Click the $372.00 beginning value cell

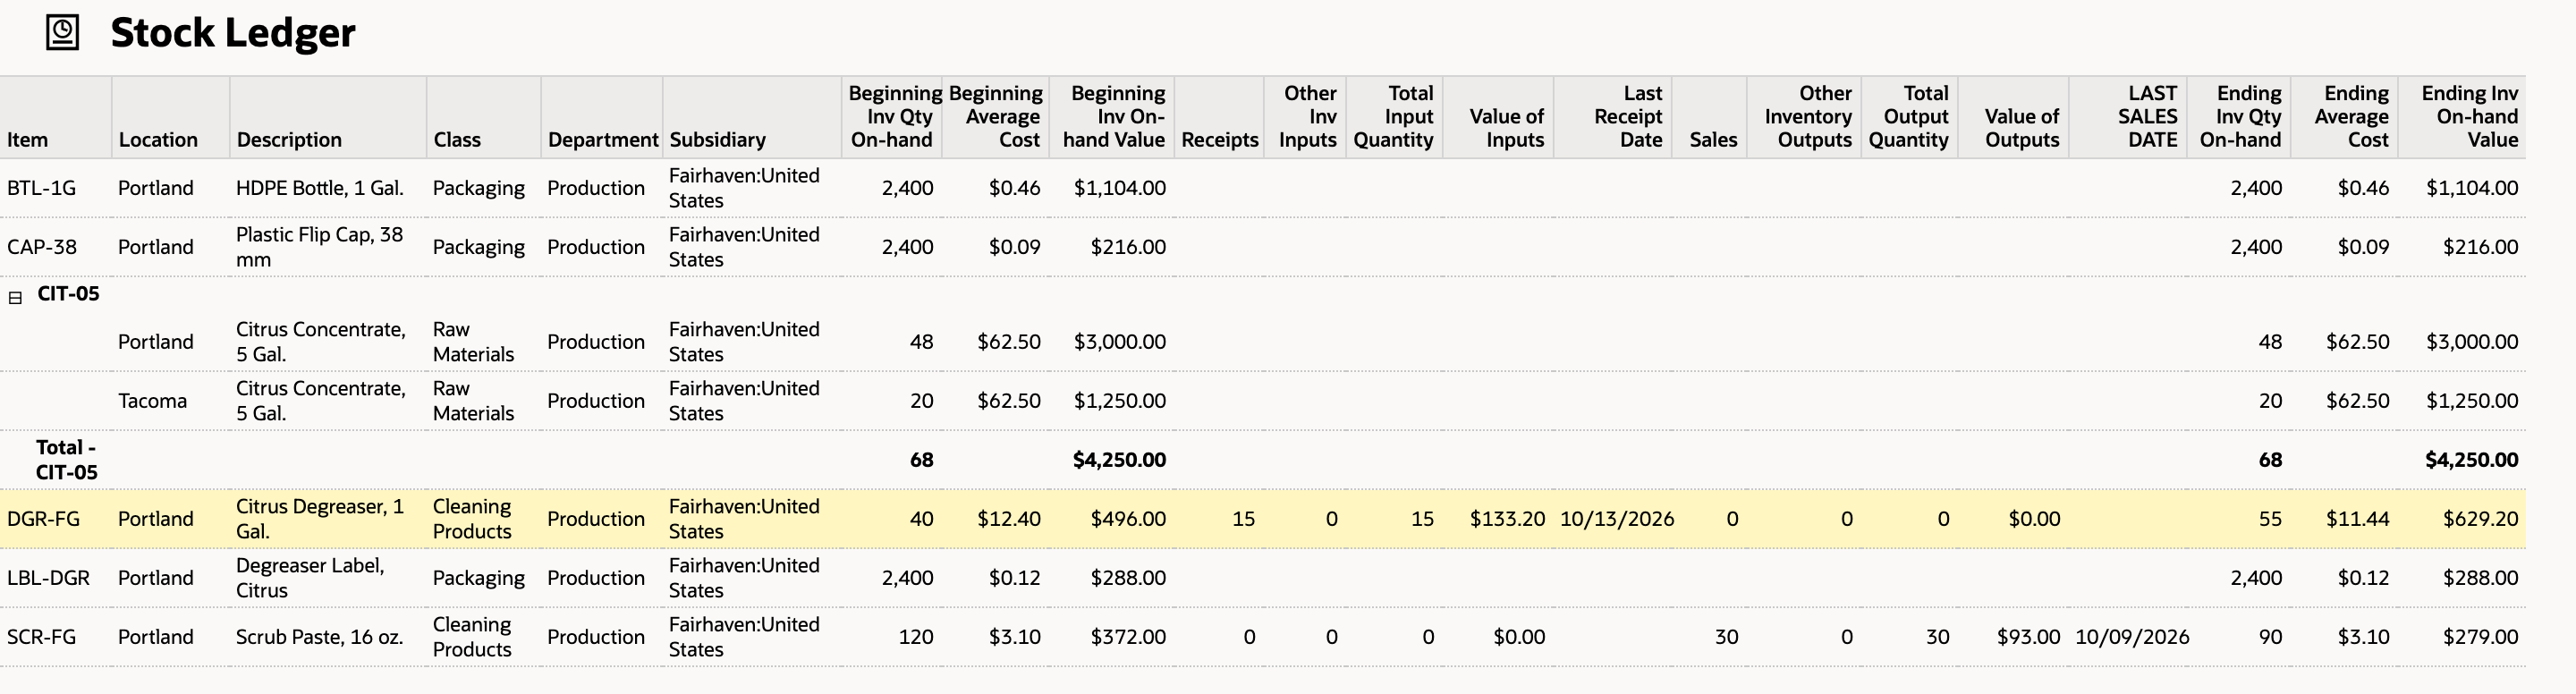coord(1128,637)
